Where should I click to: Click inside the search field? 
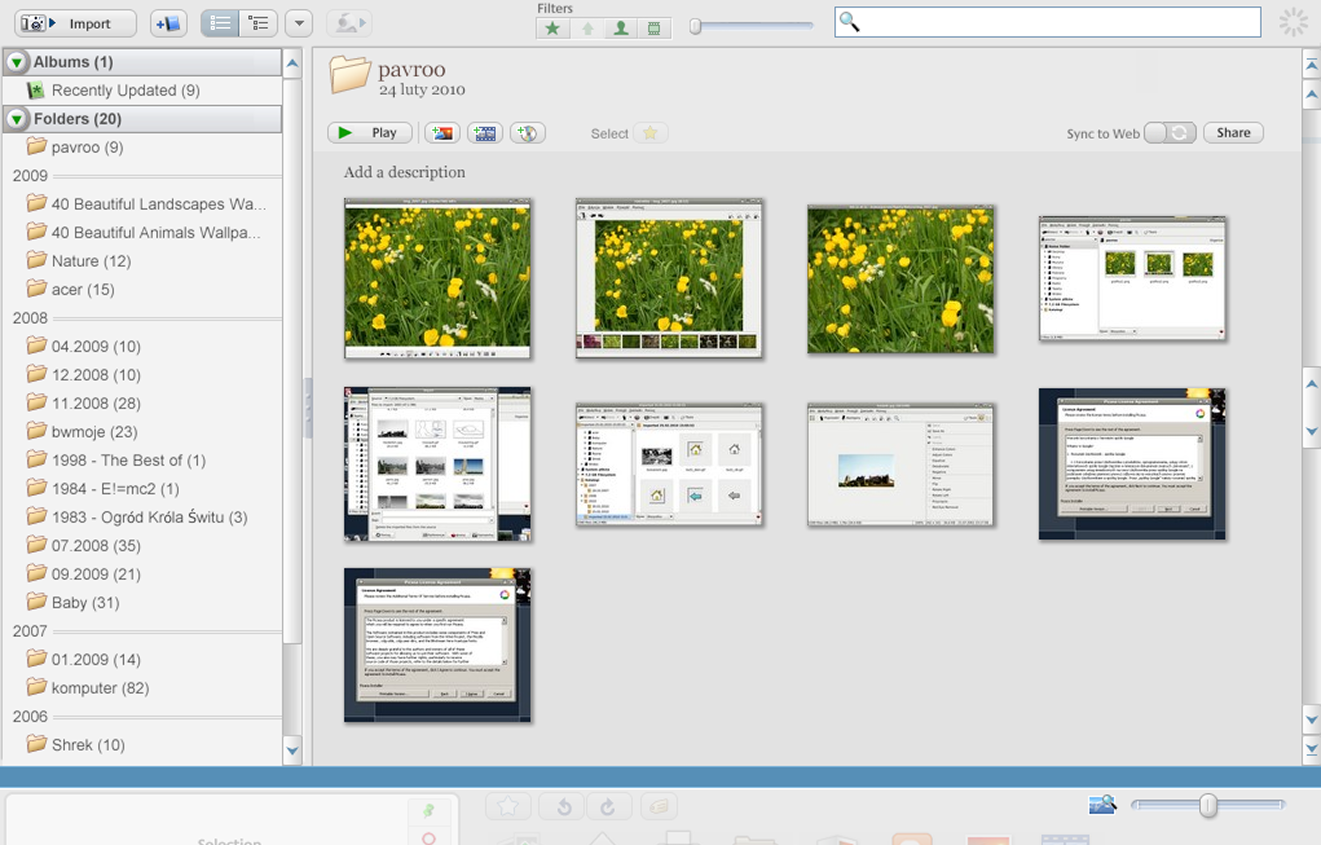[1047, 22]
